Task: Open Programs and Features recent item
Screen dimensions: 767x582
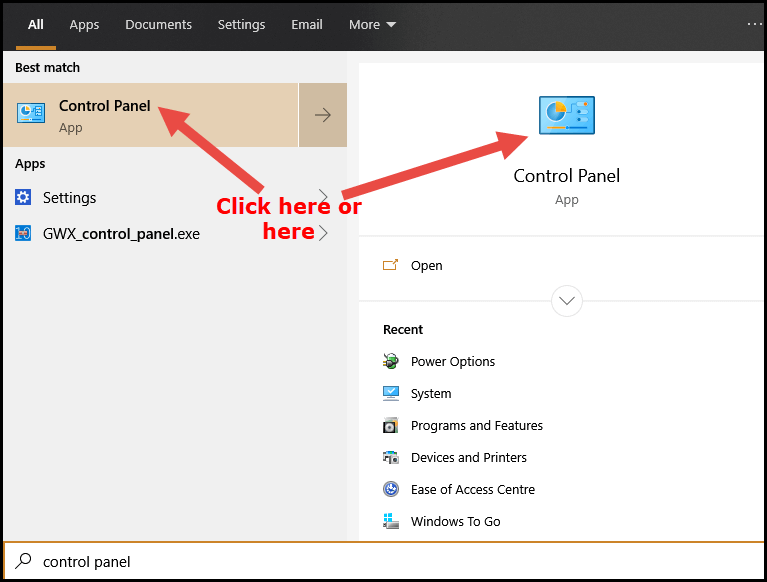Action: (x=476, y=425)
